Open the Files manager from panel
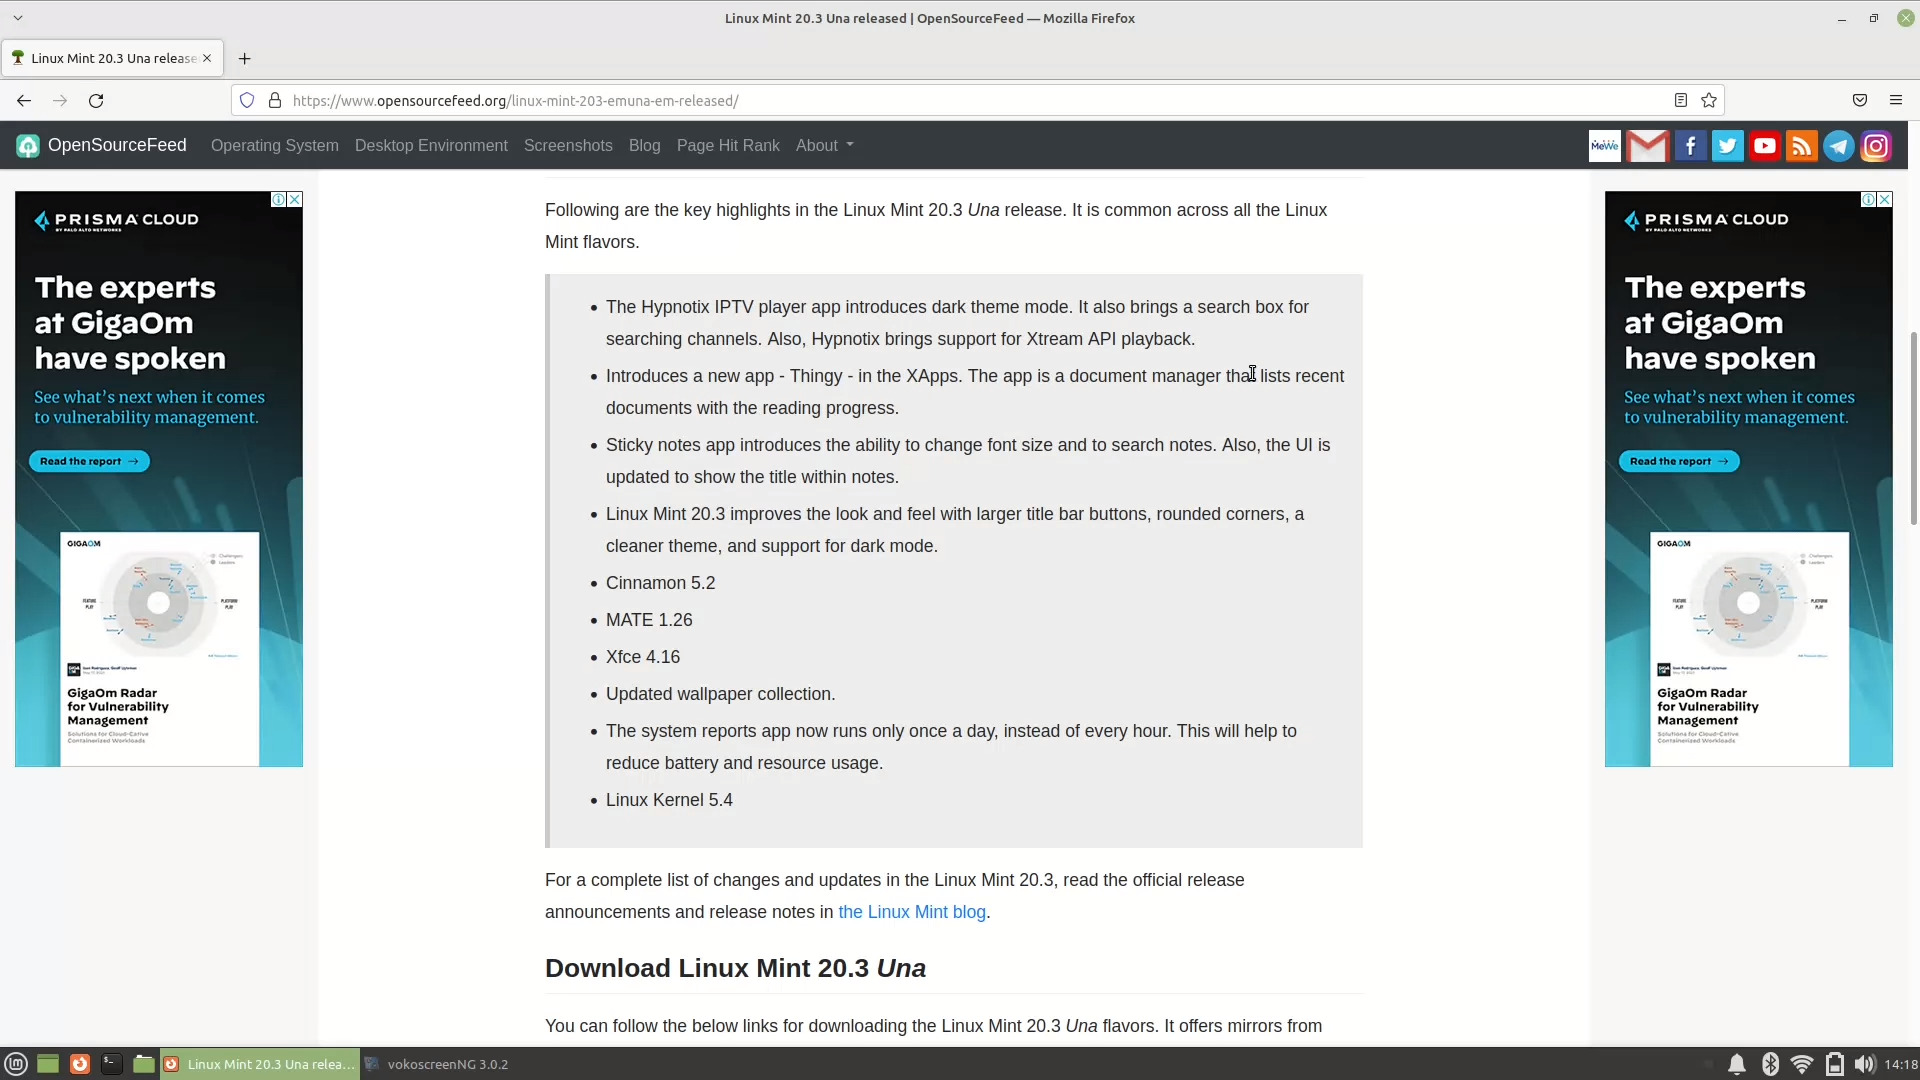Image resolution: width=1920 pixels, height=1080 pixels. click(x=144, y=1064)
